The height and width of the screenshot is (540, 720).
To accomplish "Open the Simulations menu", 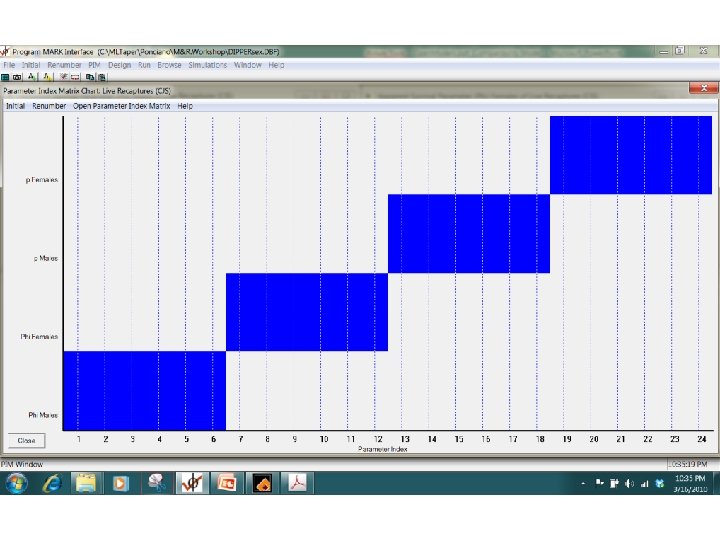I will click(208, 65).
